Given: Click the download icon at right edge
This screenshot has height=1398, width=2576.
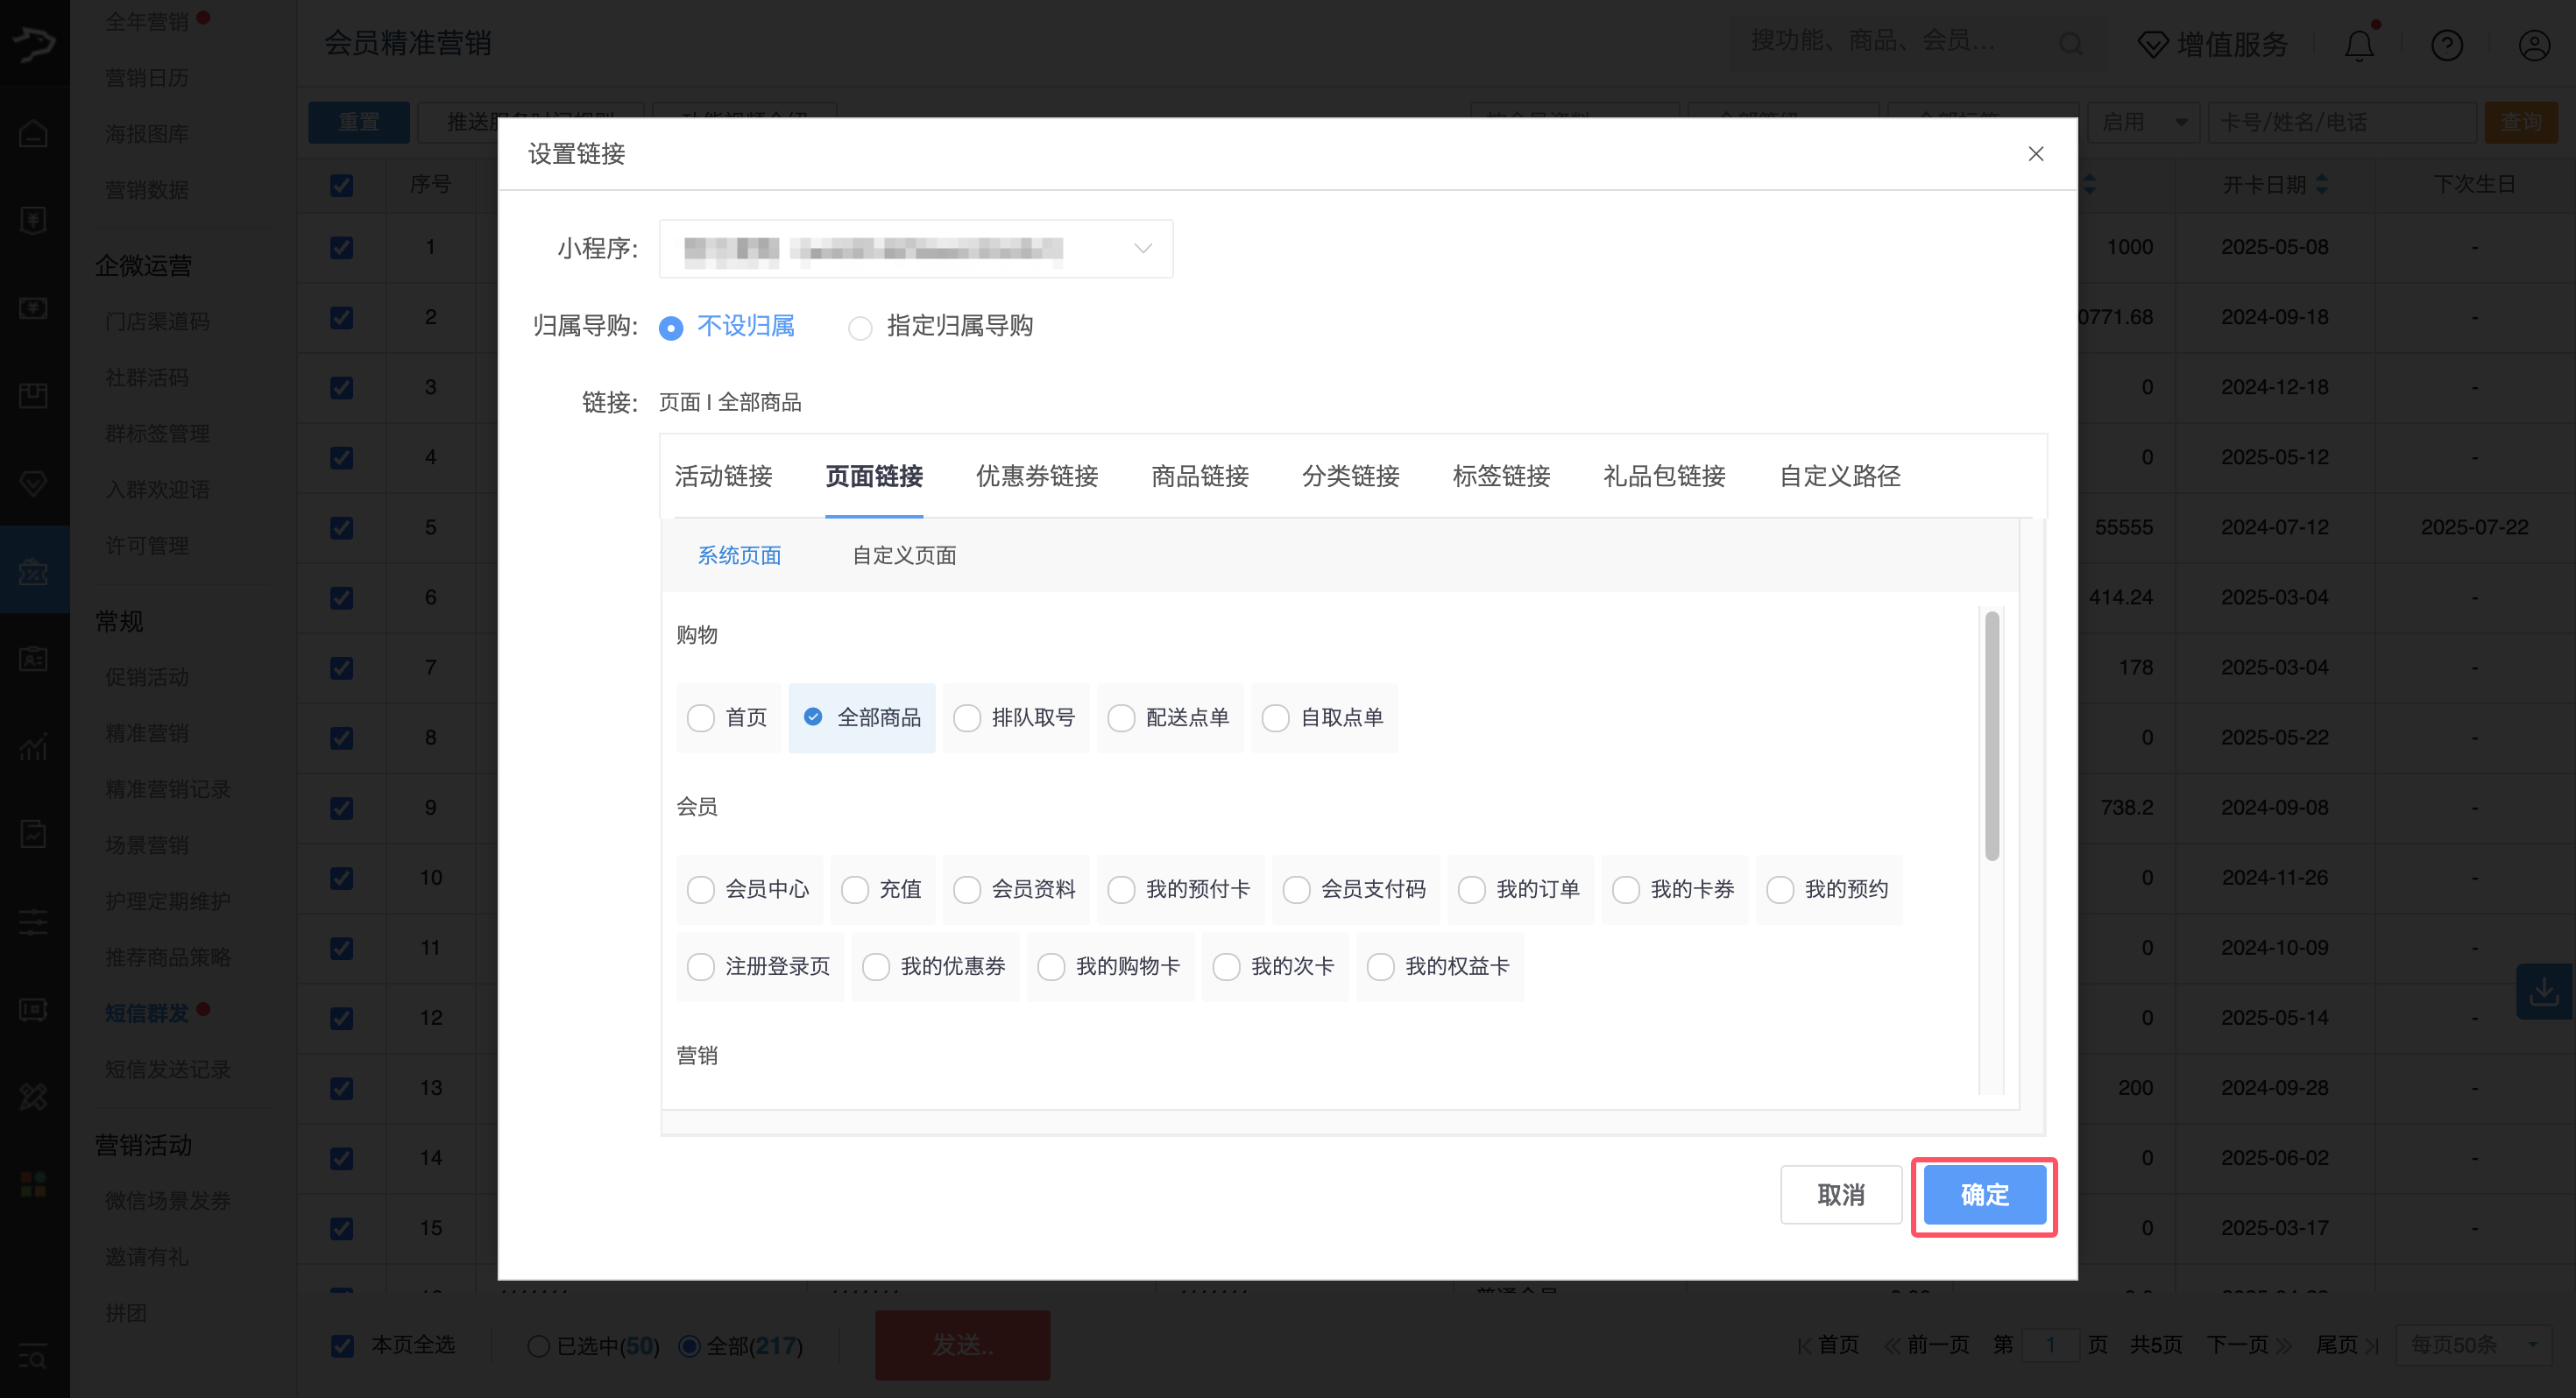Looking at the screenshot, I should tap(2543, 991).
